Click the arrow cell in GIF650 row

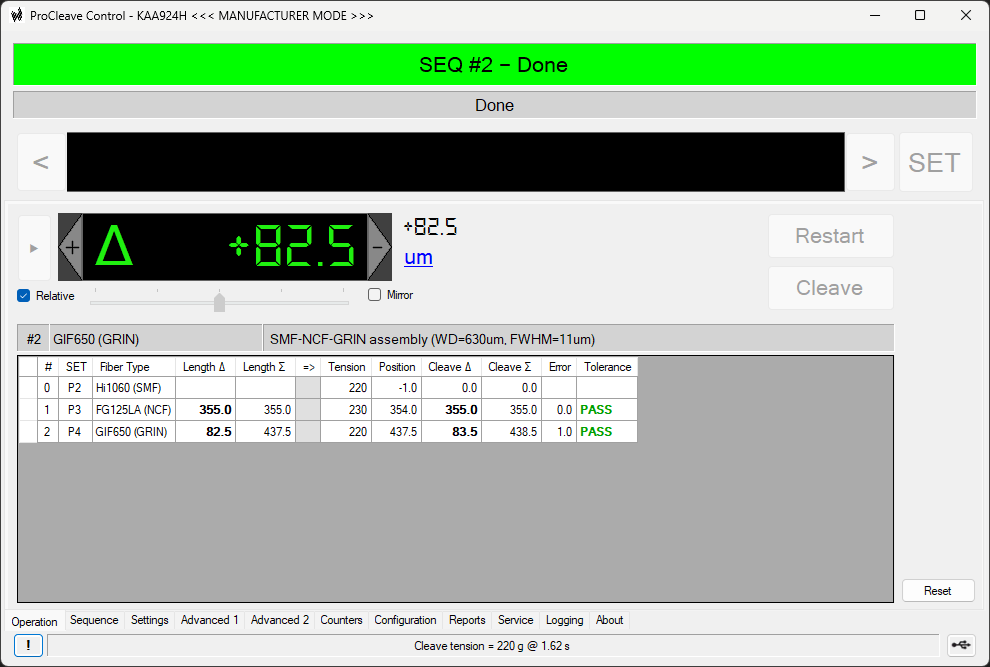point(308,432)
